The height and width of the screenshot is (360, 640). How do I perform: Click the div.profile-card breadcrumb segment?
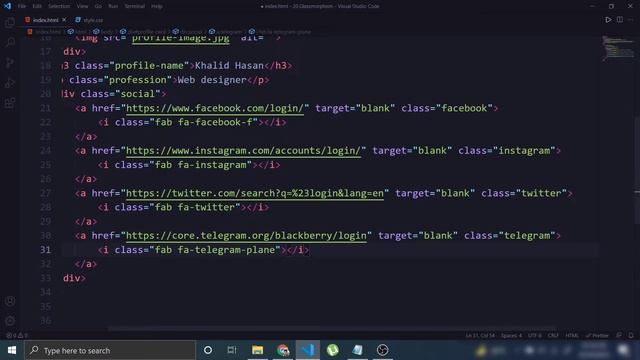(143, 31)
